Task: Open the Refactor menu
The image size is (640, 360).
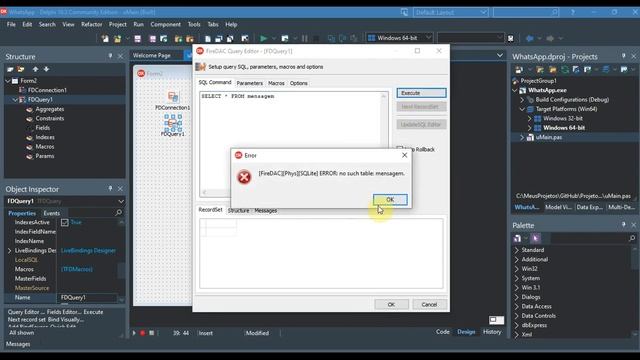Action: pos(91,24)
